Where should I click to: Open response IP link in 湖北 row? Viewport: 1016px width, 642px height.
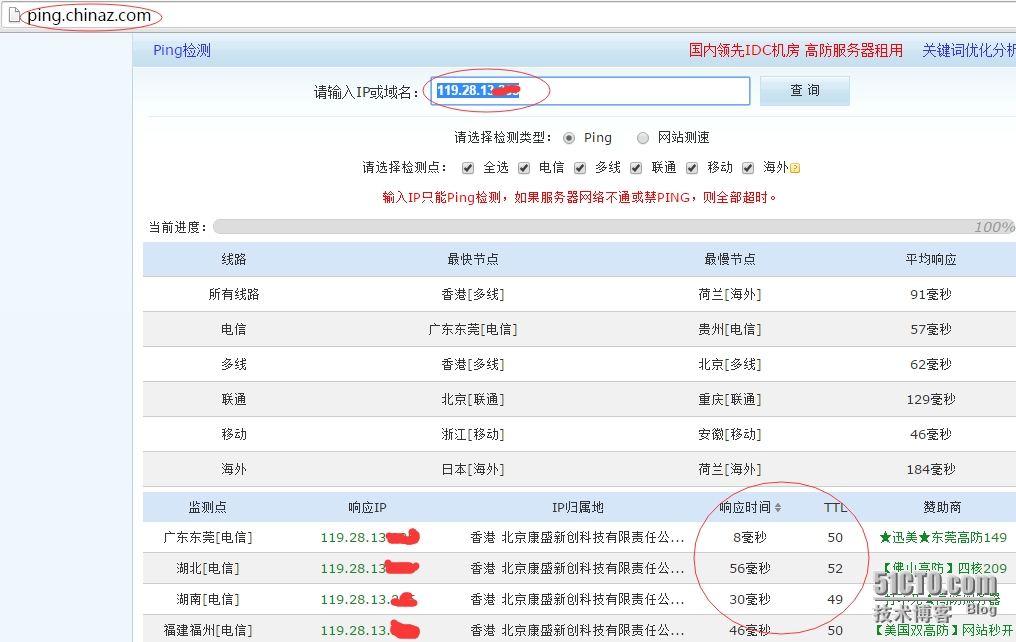(369, 568)
